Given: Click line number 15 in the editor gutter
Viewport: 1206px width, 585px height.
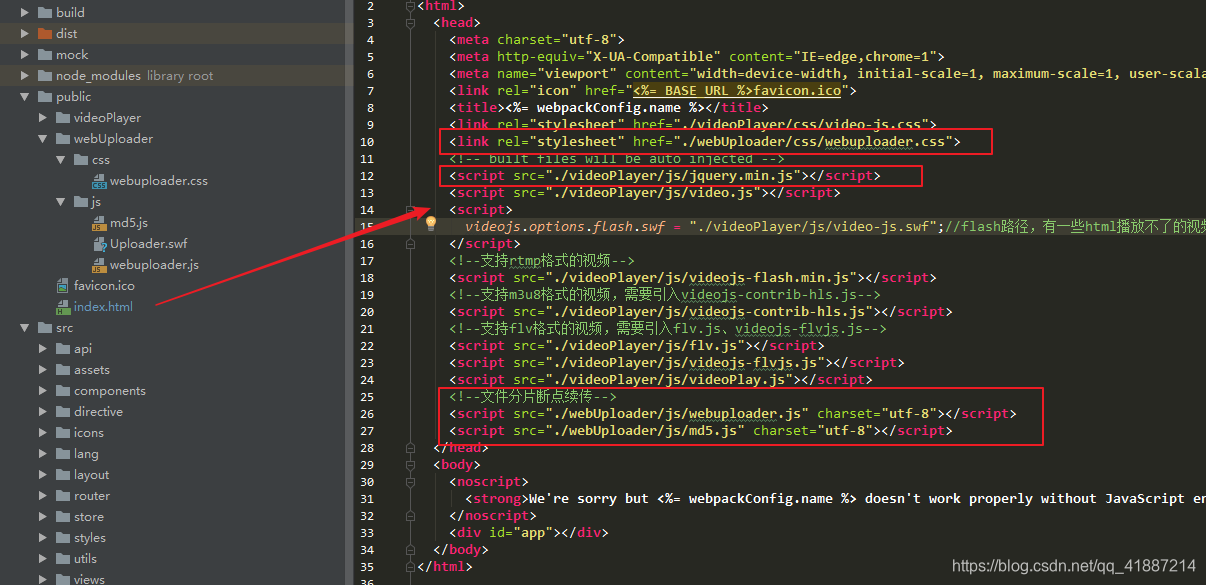Looking at the screenshot, I should point(369,226).
